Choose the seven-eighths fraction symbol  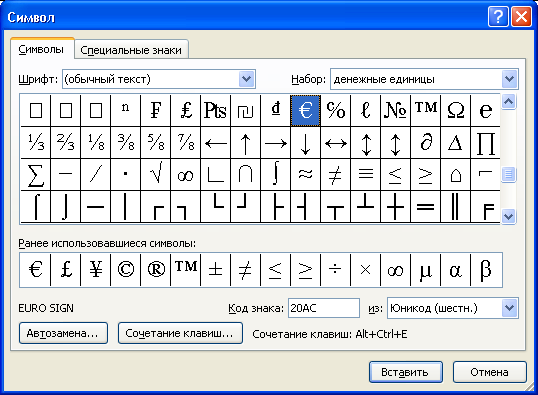pos(186,142)
